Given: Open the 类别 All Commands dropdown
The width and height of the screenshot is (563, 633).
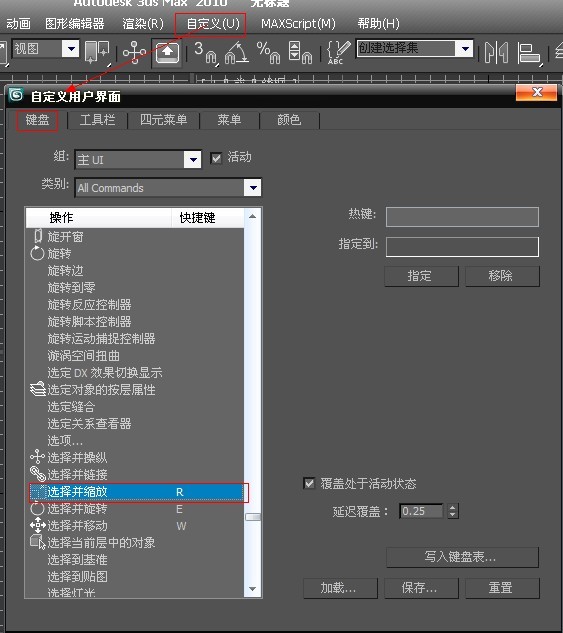Looking at the screenshot, I should pyautogui.click(x=253, y=188).
